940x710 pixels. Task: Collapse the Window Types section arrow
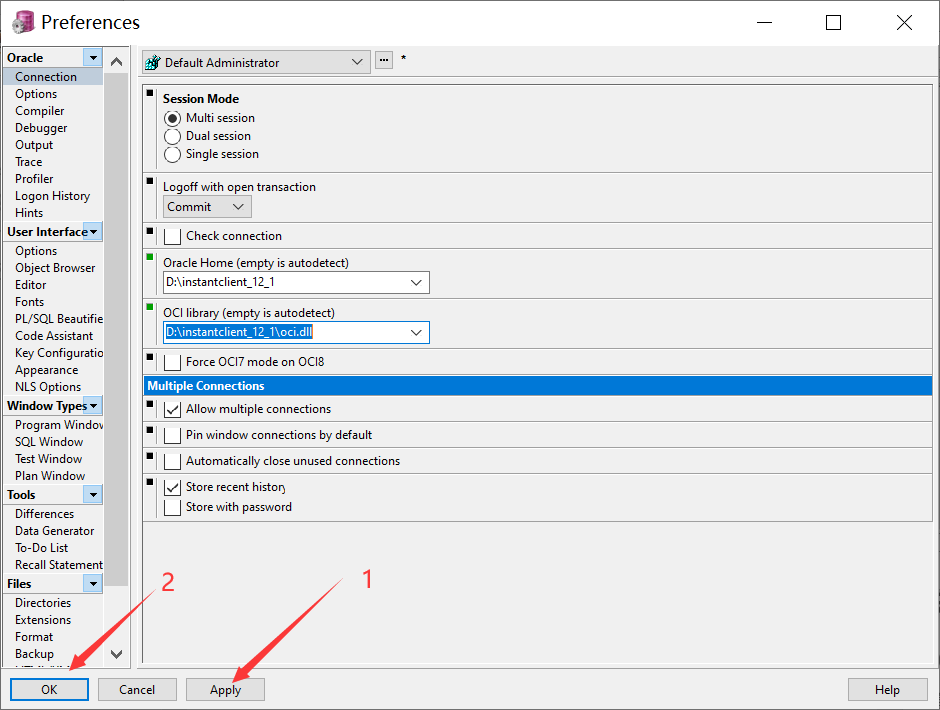tap(93, 405)
